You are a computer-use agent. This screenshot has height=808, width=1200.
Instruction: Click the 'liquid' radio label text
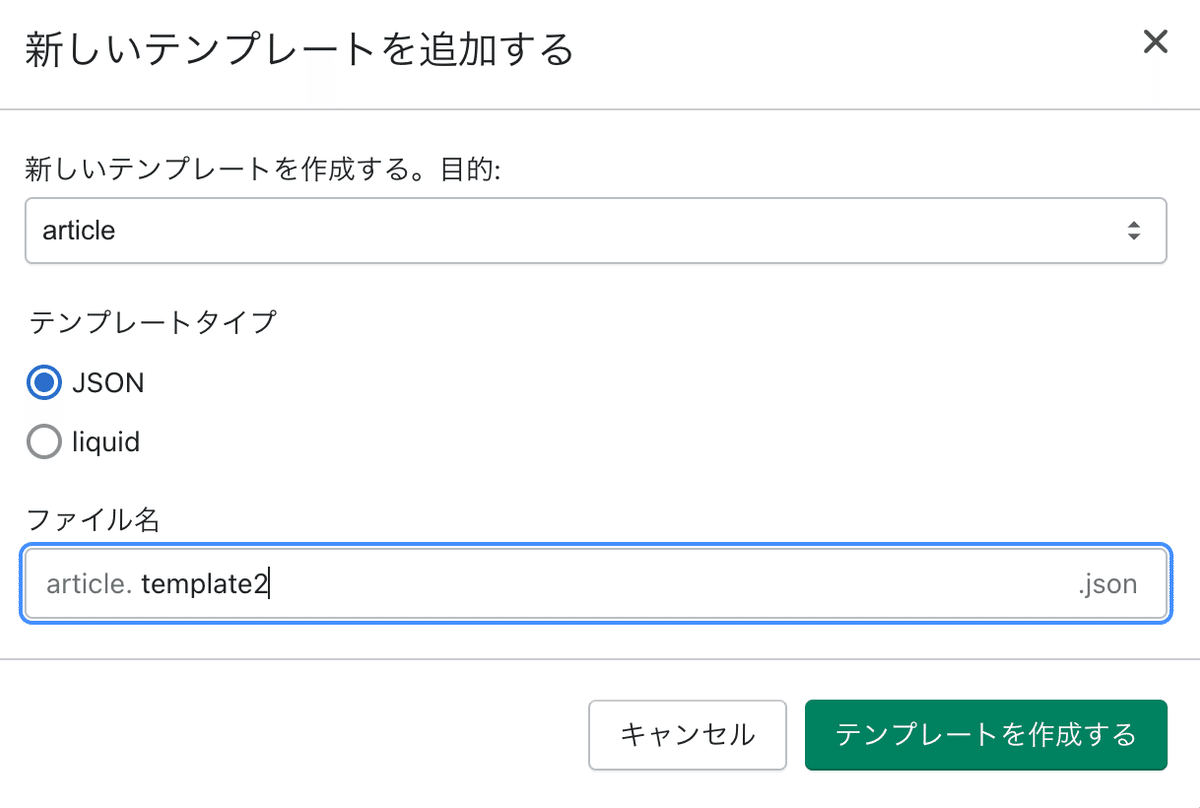[105, 442]
